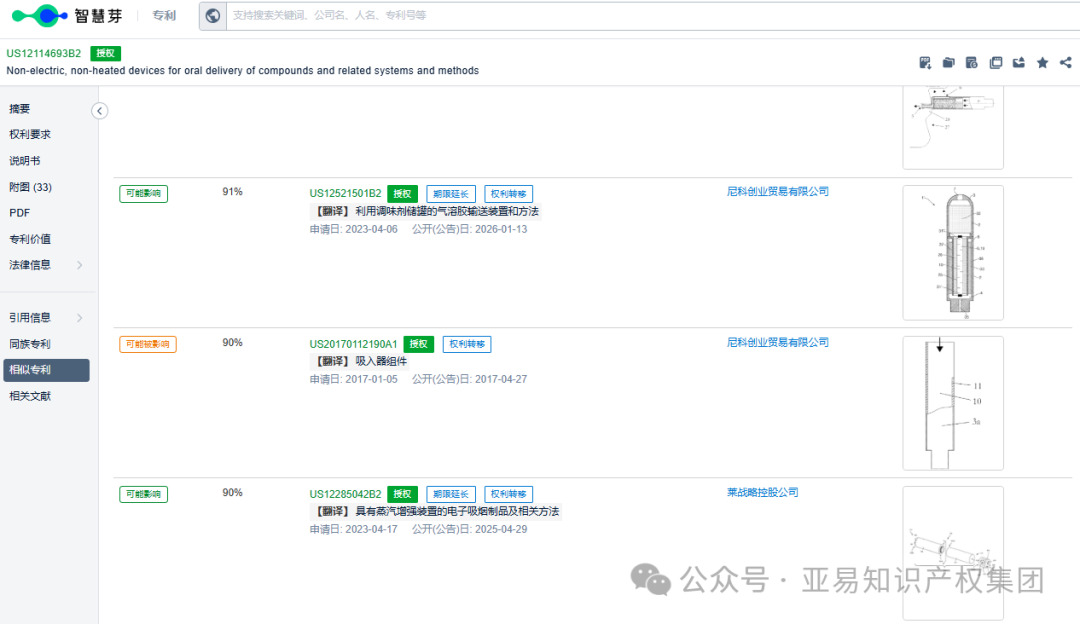Open the 专利 menu in top bar

[x=163, y=16]
